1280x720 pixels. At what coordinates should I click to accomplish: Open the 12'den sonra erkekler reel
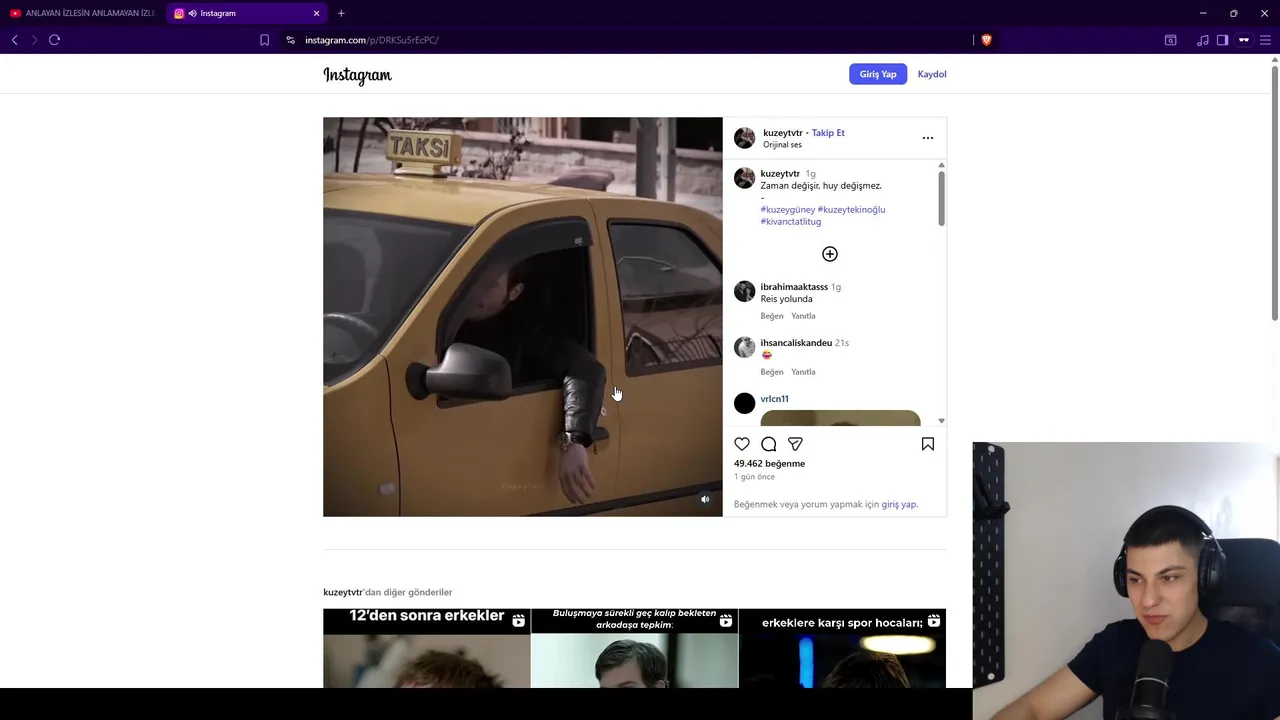pos(426,648)
